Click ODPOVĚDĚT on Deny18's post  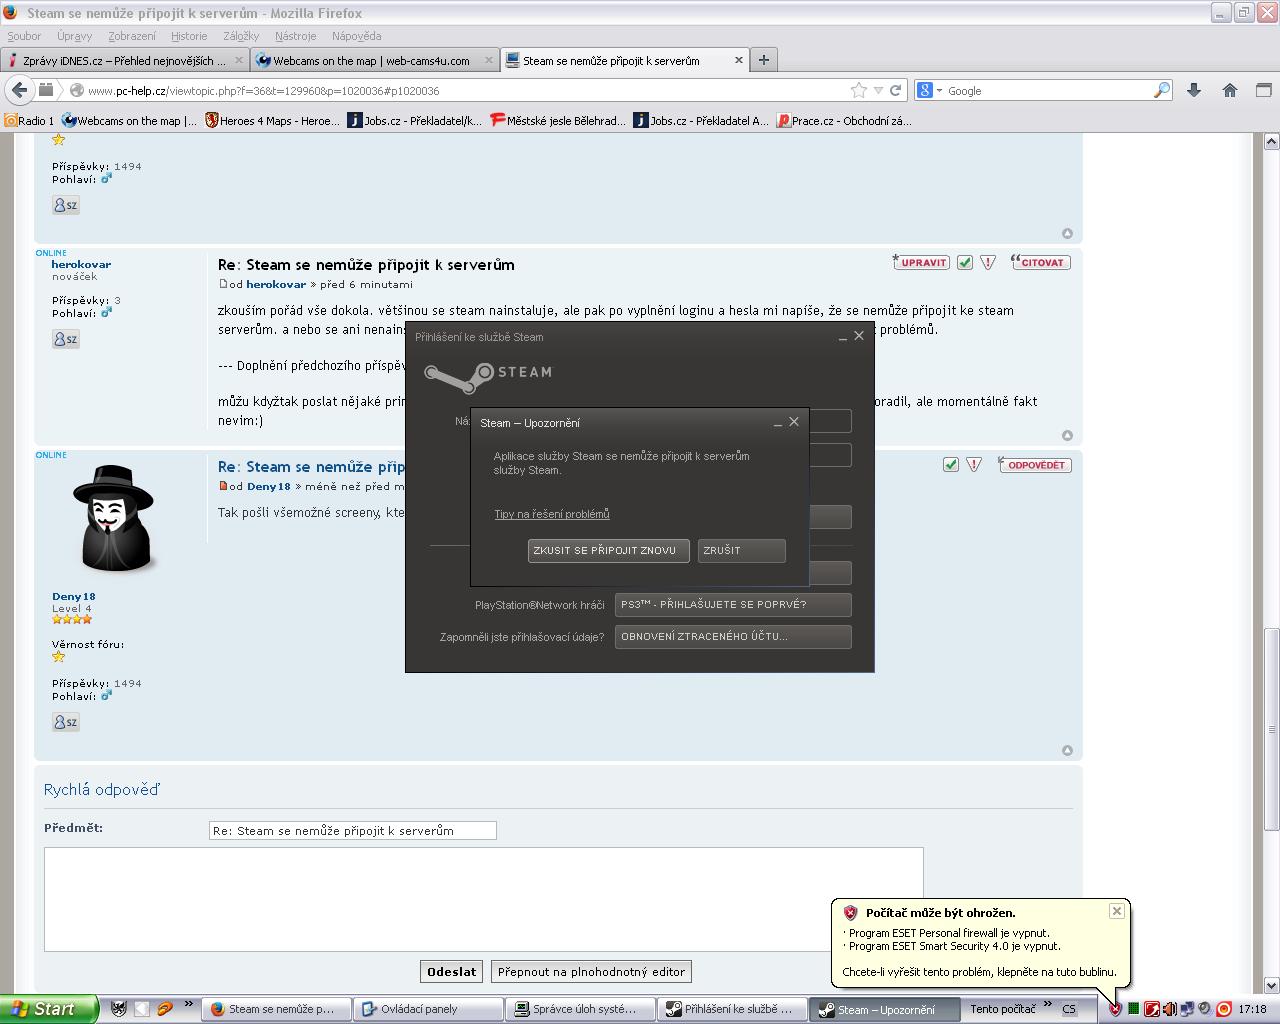(1034, 464)
